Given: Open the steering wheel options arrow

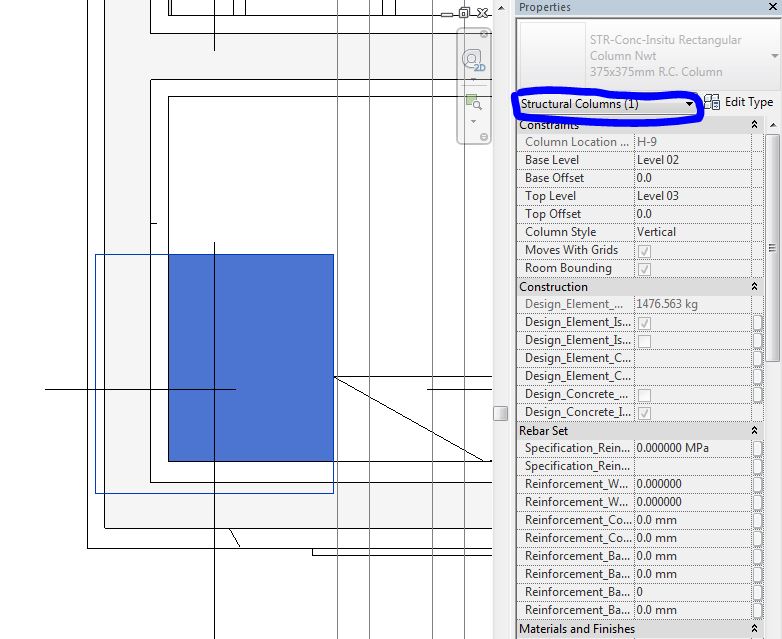Looking at the screenshot, I should click(473, 80).
